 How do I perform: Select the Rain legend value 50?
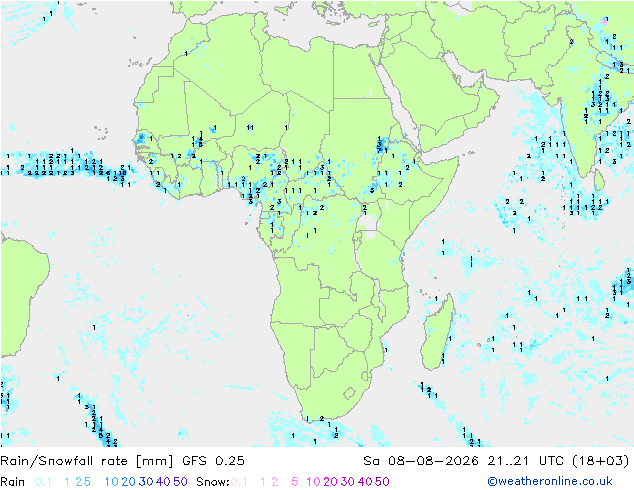180,482
